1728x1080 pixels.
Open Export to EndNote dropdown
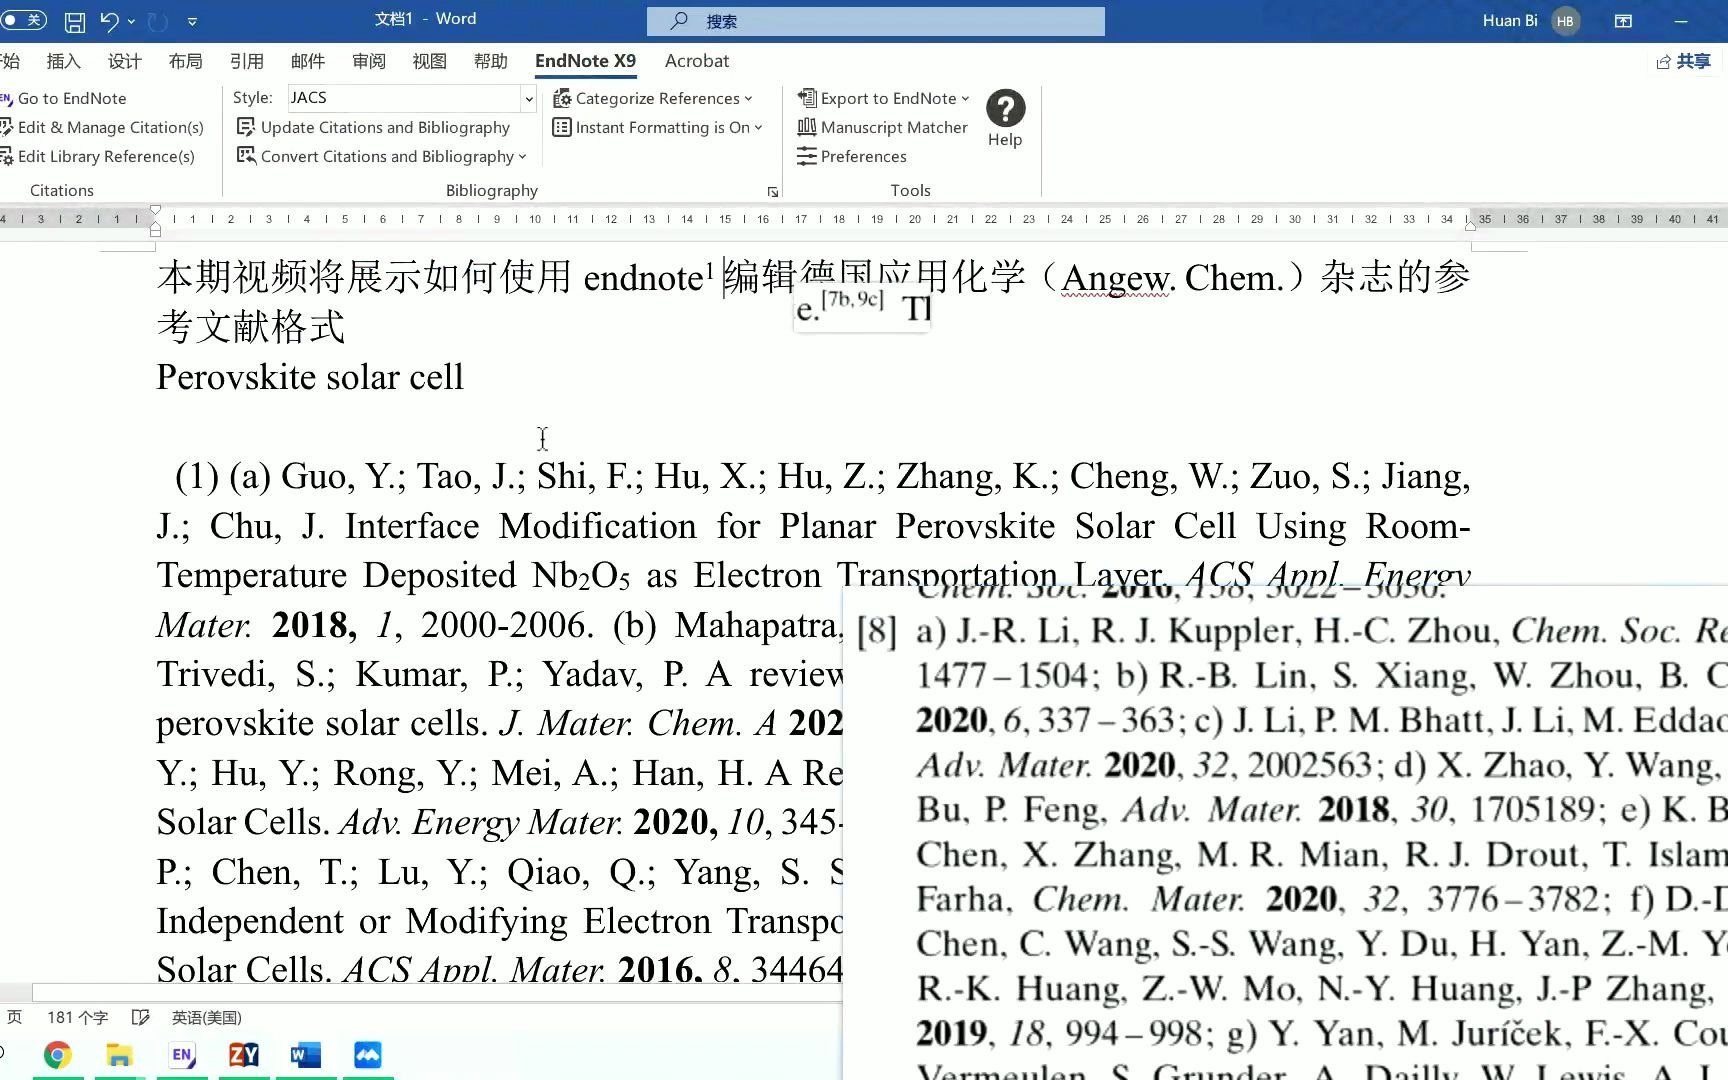[x=885, y=98]
